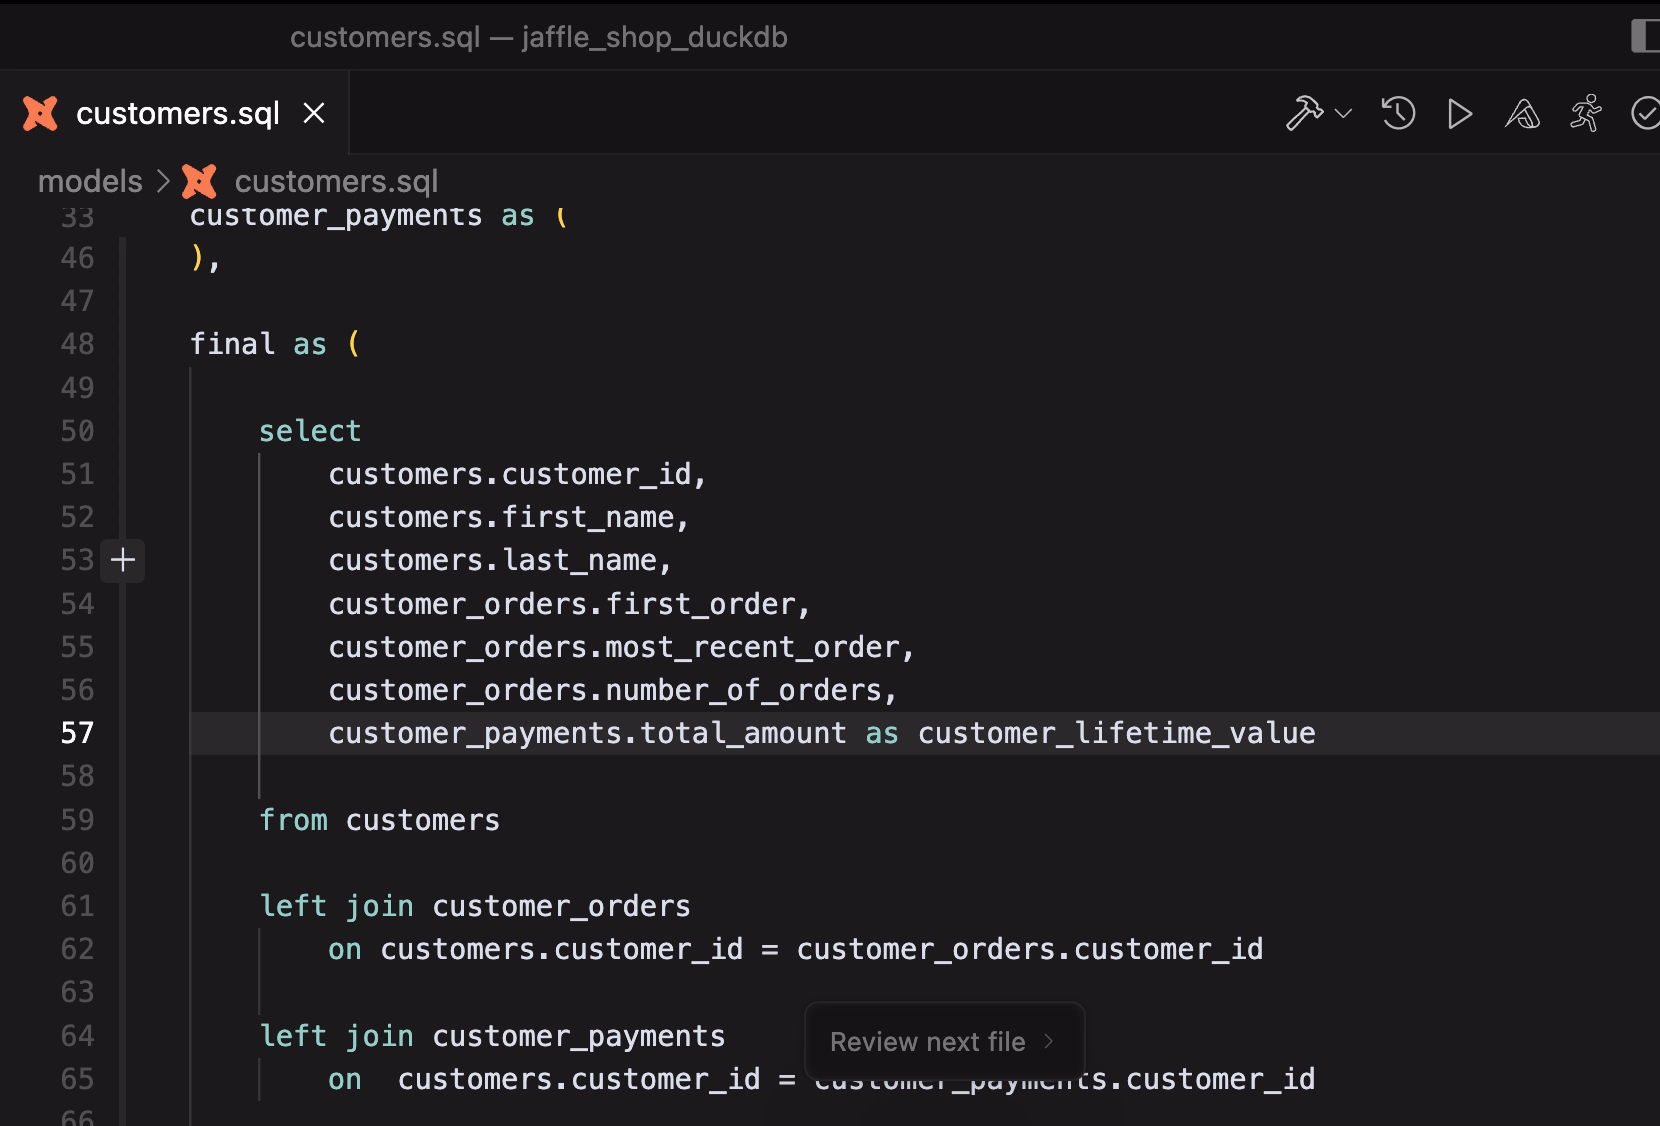This screenshot has width=1660, height=1126.
Task: Select the customers.sql editor tab
Action: coord(175,113)
